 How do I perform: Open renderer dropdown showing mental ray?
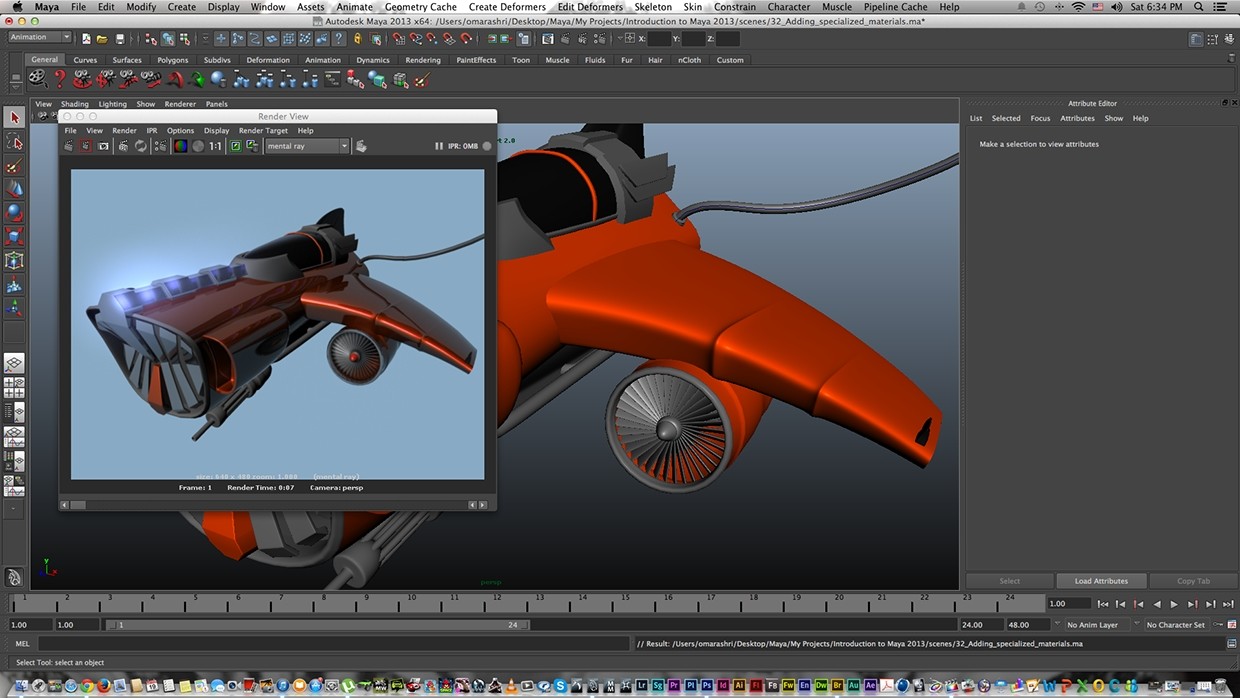click(x=307, y=146)
